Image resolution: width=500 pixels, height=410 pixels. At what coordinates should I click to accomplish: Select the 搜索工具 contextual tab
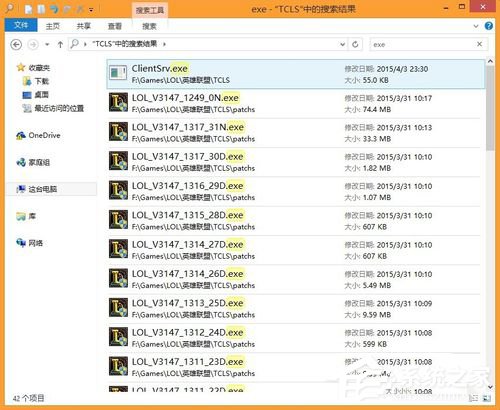[150, 10]
